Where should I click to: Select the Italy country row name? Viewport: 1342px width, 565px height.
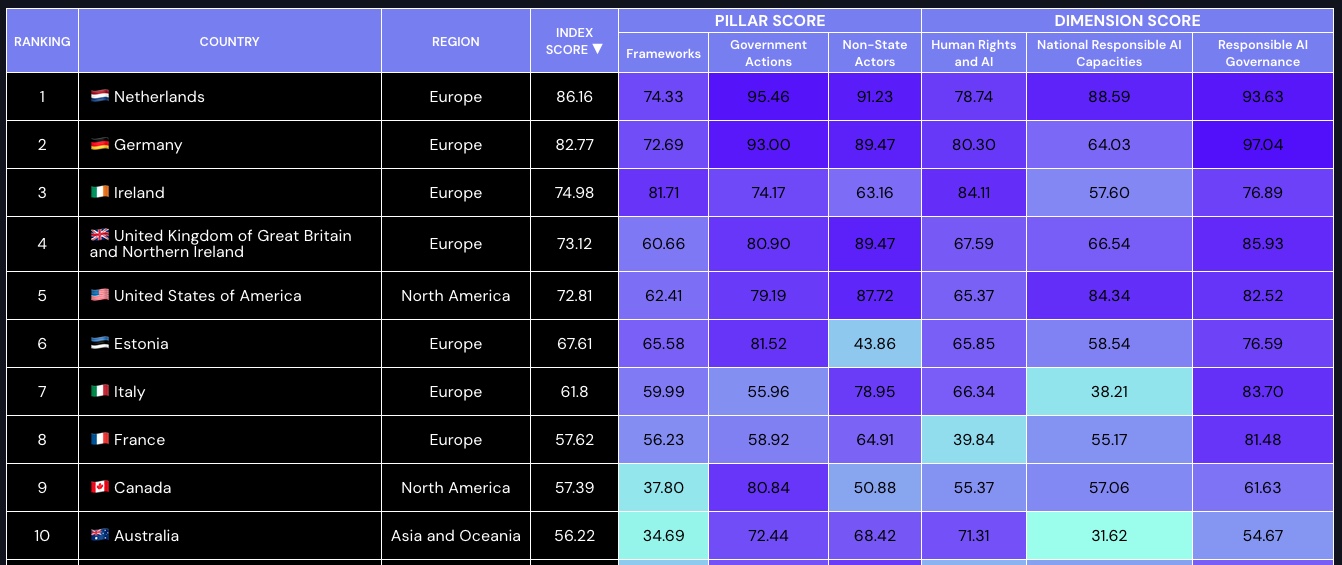[130, 392]
